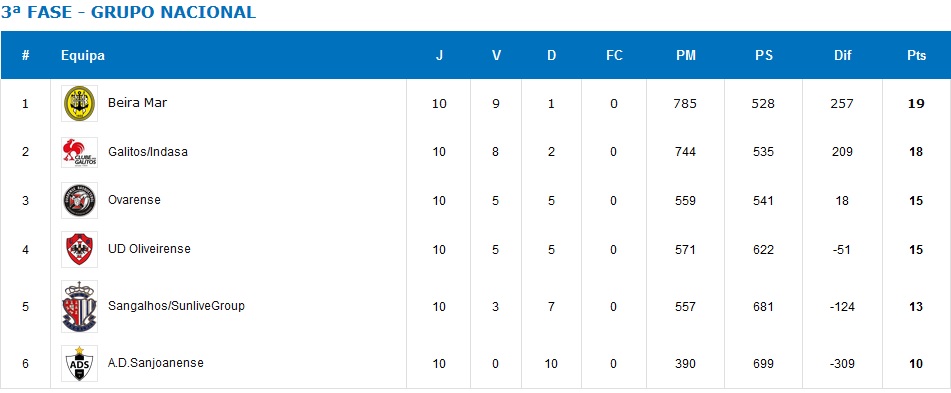Screen dimensions: 951x393
Task: Select the PS column header
Action: point(764,55)
